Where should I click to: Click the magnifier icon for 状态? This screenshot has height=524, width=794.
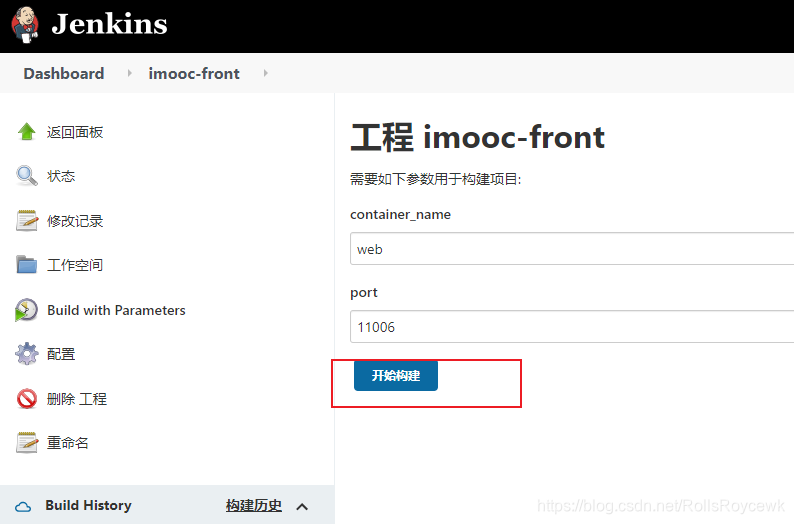(26, 176)
